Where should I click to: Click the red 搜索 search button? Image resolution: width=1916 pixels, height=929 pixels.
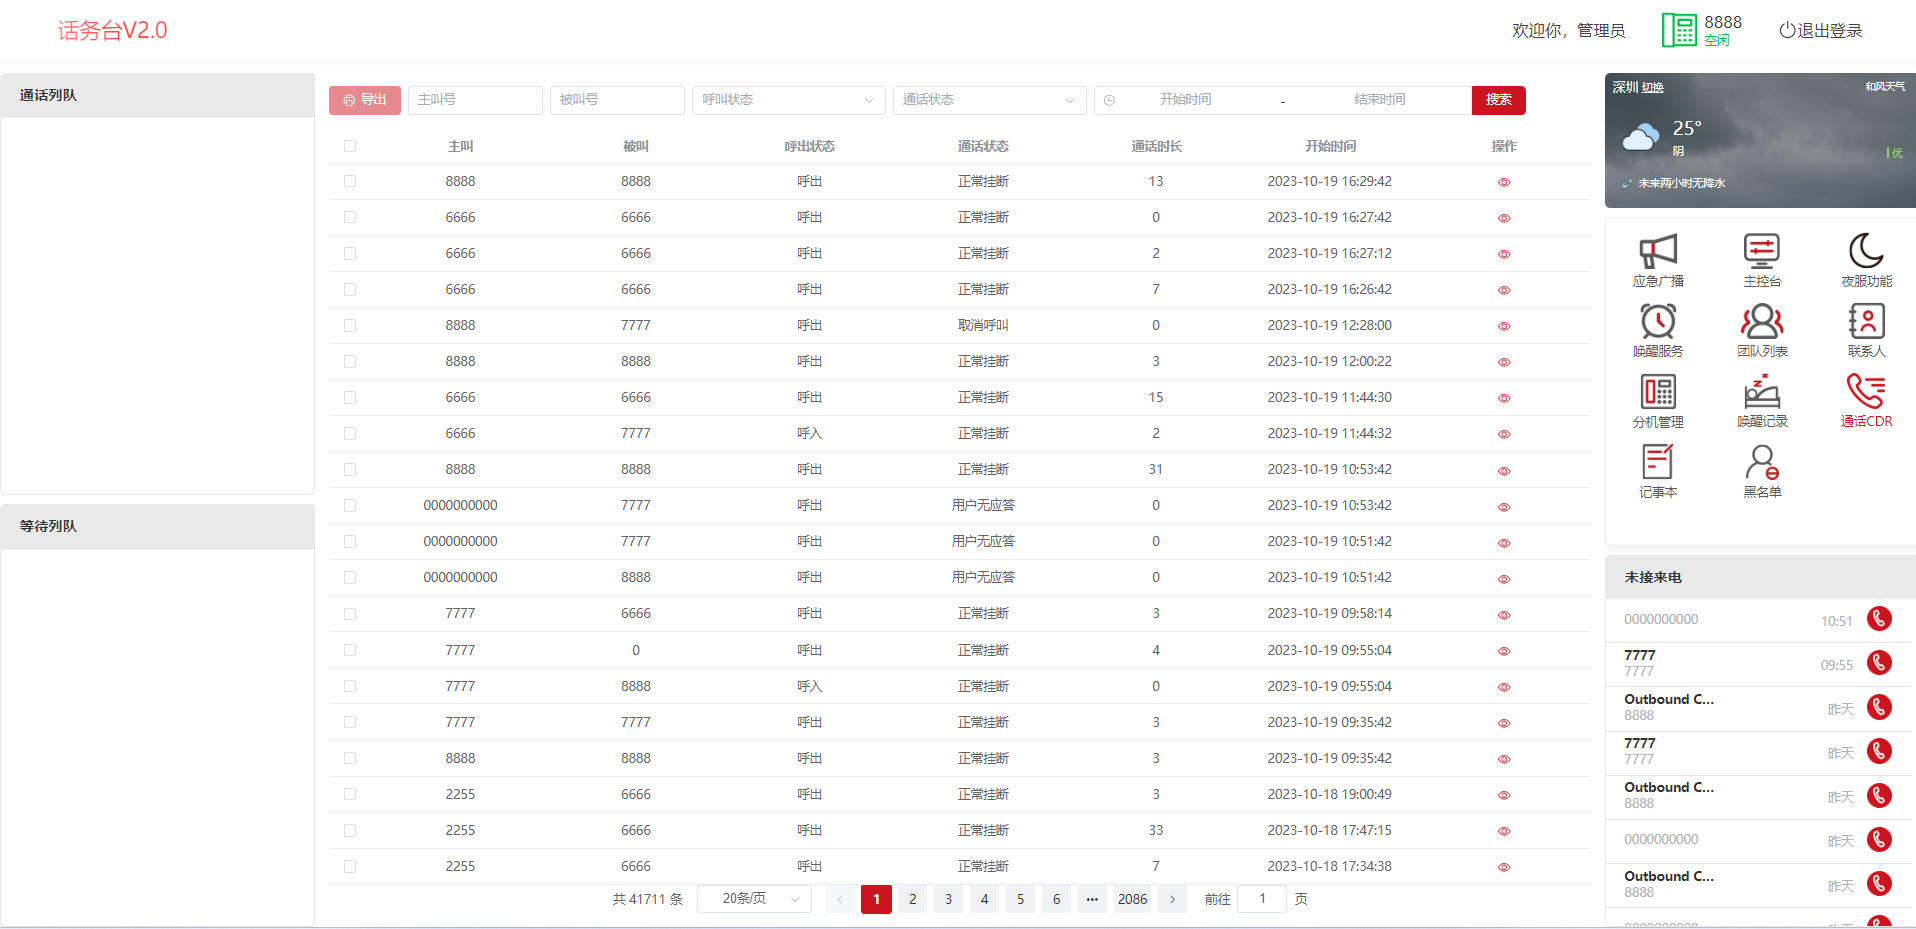(1498, 100)
